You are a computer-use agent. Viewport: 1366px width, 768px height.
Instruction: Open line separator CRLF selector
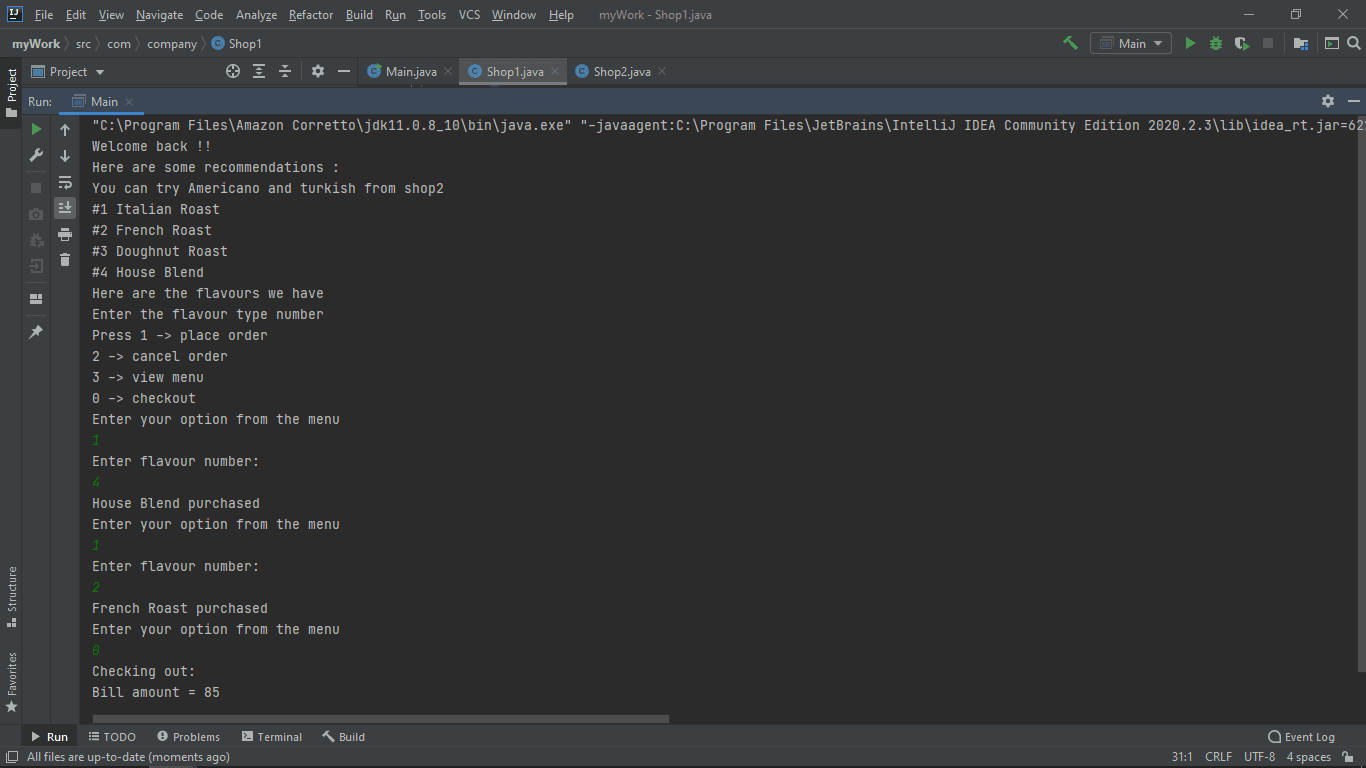point(1218,757)
